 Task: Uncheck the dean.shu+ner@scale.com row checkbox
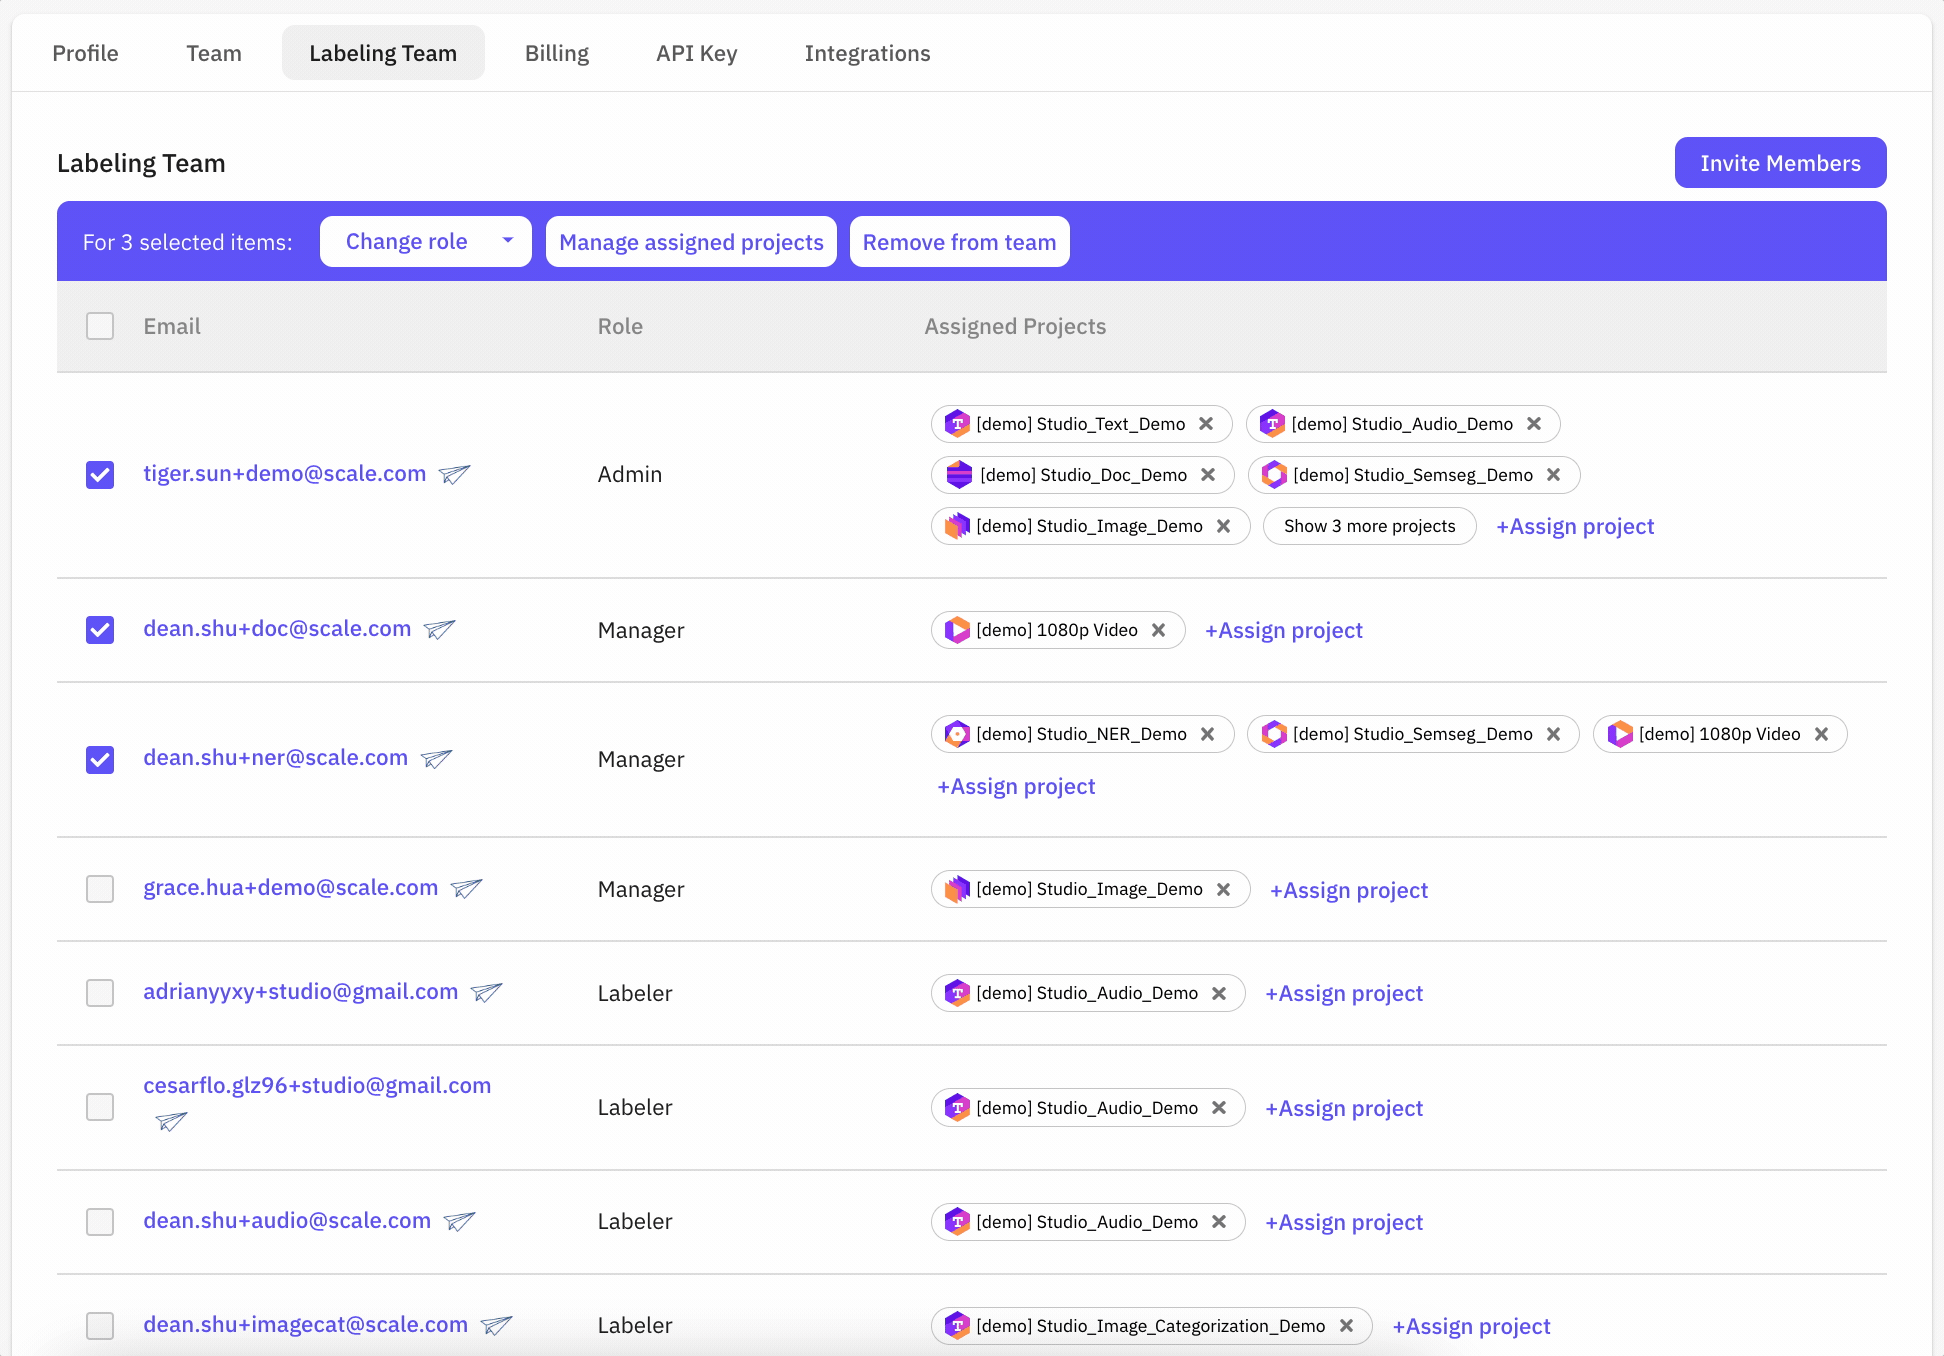[x=100, y=759]
